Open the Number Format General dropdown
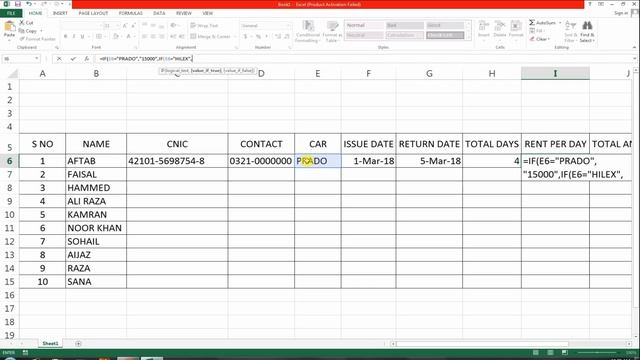Screen dimensions: 640x360 click(288, 26)
